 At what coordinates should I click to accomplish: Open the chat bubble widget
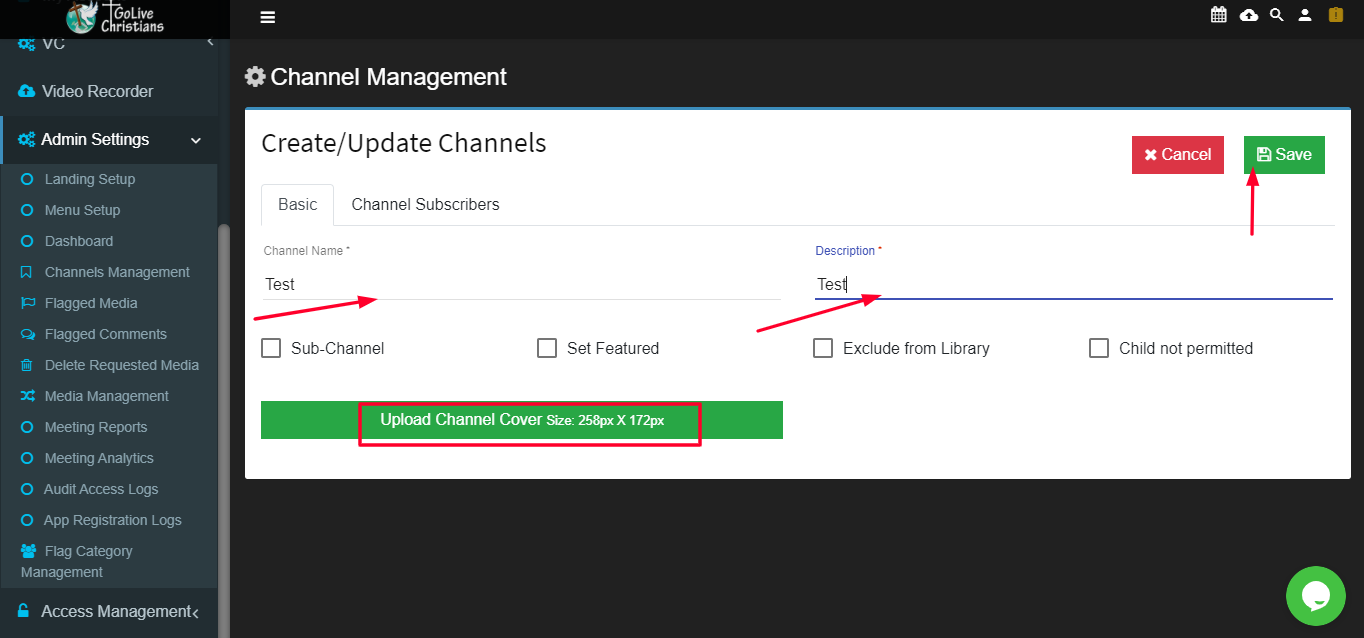1315,596
